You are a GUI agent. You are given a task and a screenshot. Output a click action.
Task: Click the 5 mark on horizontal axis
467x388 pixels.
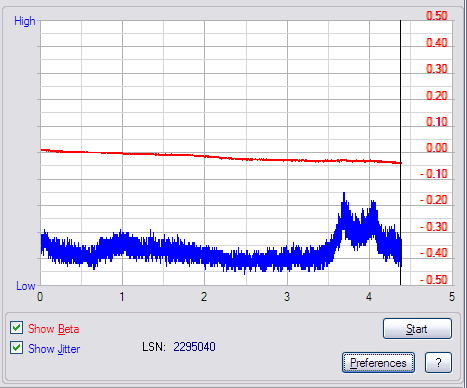(452, 296)
